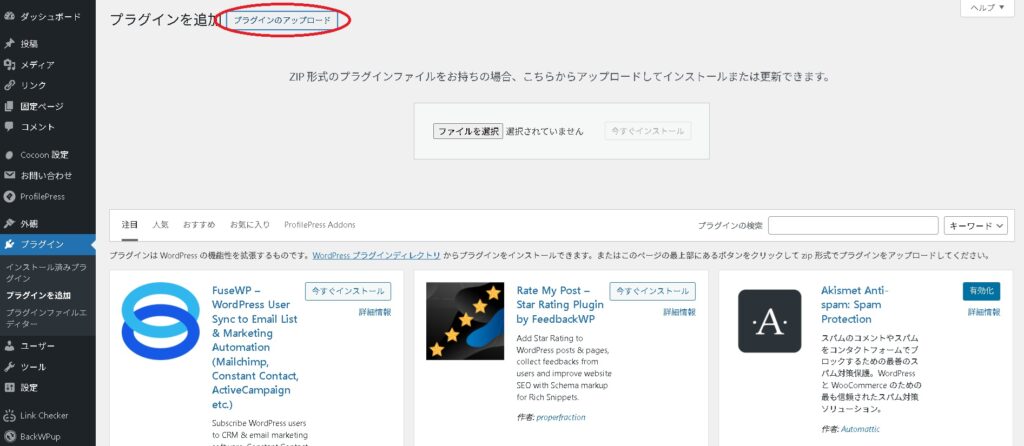Open the お問い合わせ menu item
Image resolution: width=1024 pixels, height=446 pixels.
tap(48, 176)
